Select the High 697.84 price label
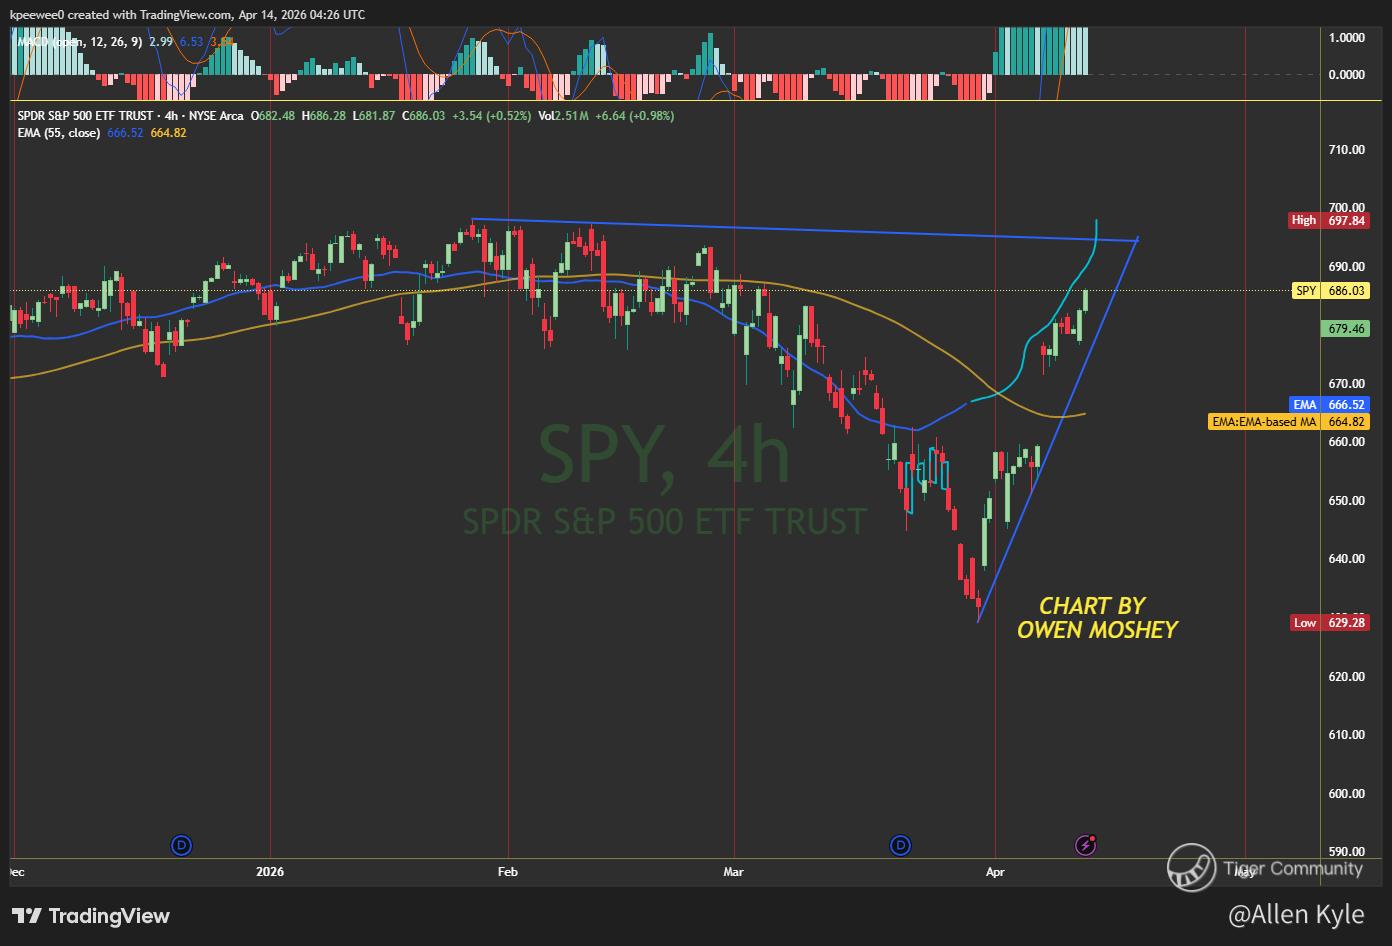Image resolution: width=1392 pixels, height=946 pixels. [1328, 220]
